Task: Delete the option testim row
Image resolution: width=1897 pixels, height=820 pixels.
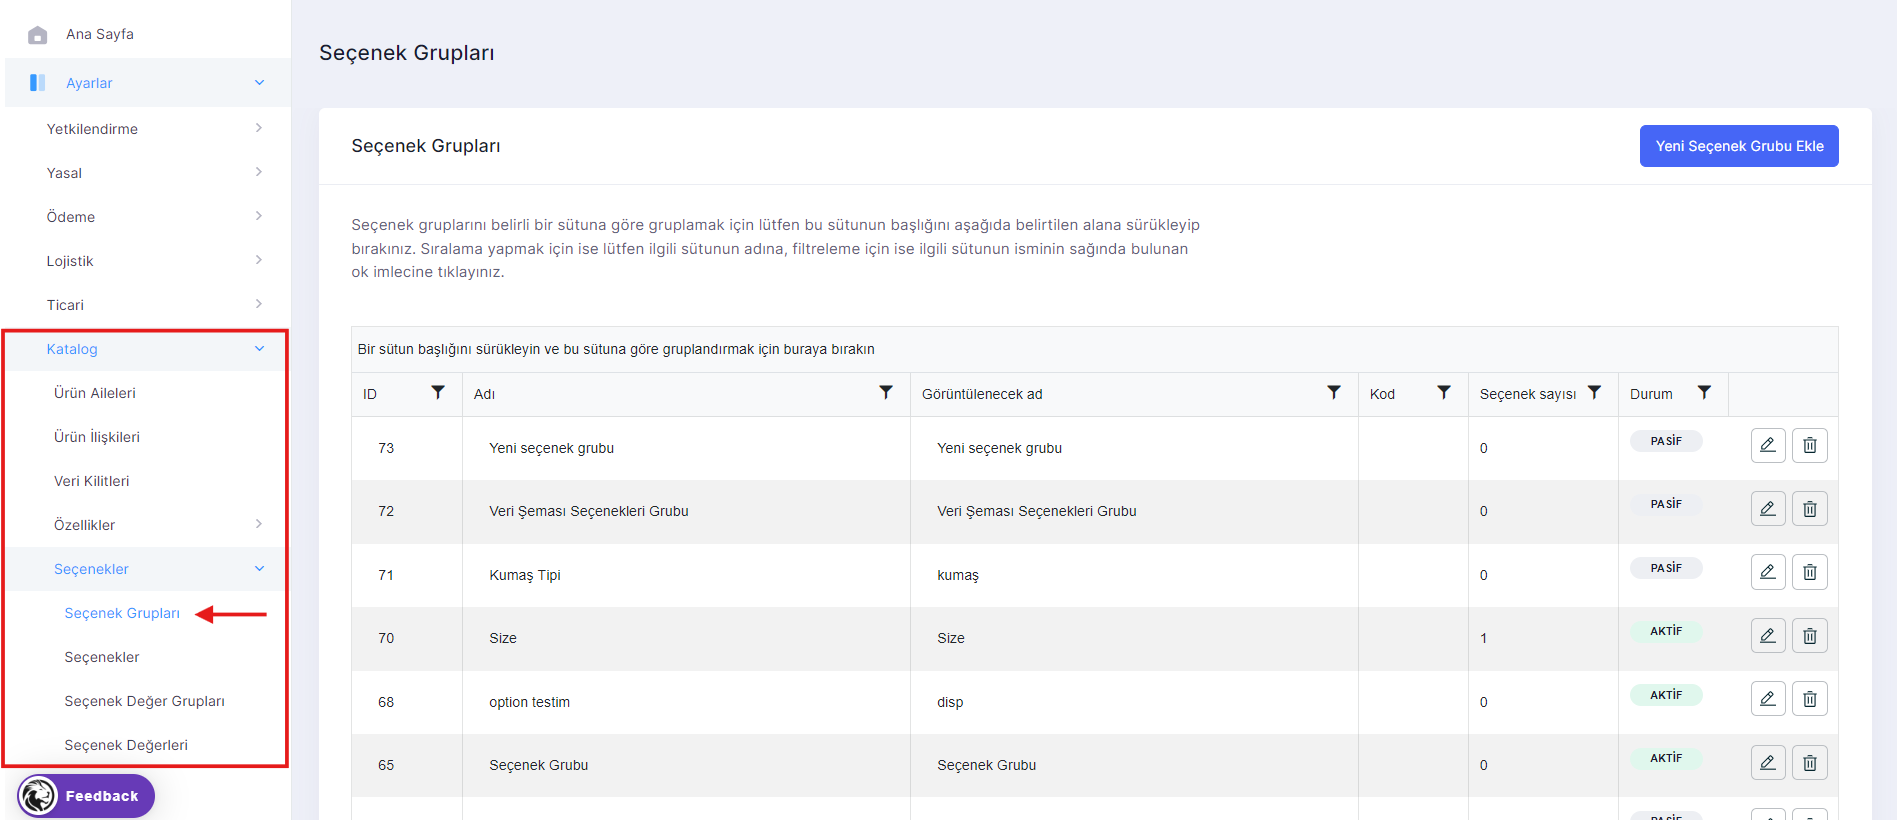Action: coord(1810,699)
